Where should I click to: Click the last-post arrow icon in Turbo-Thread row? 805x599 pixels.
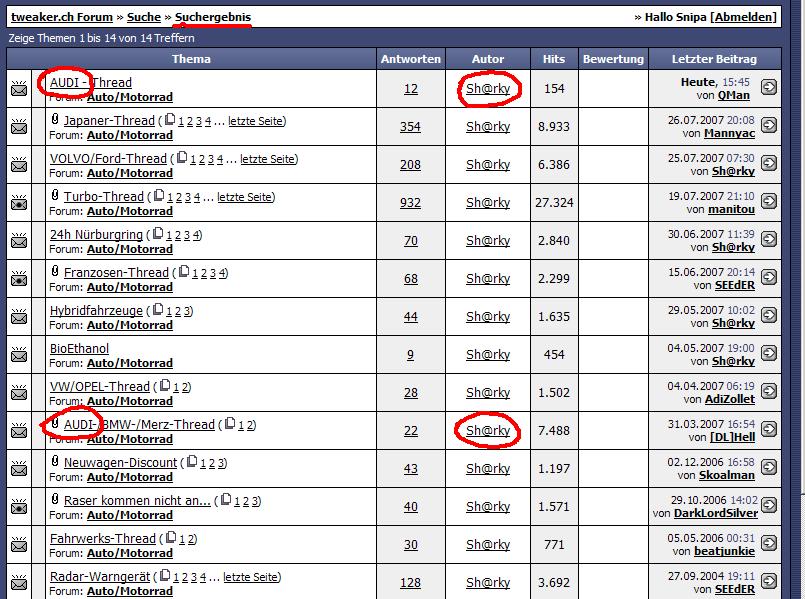pyautogui.click(x=769, y=202)
